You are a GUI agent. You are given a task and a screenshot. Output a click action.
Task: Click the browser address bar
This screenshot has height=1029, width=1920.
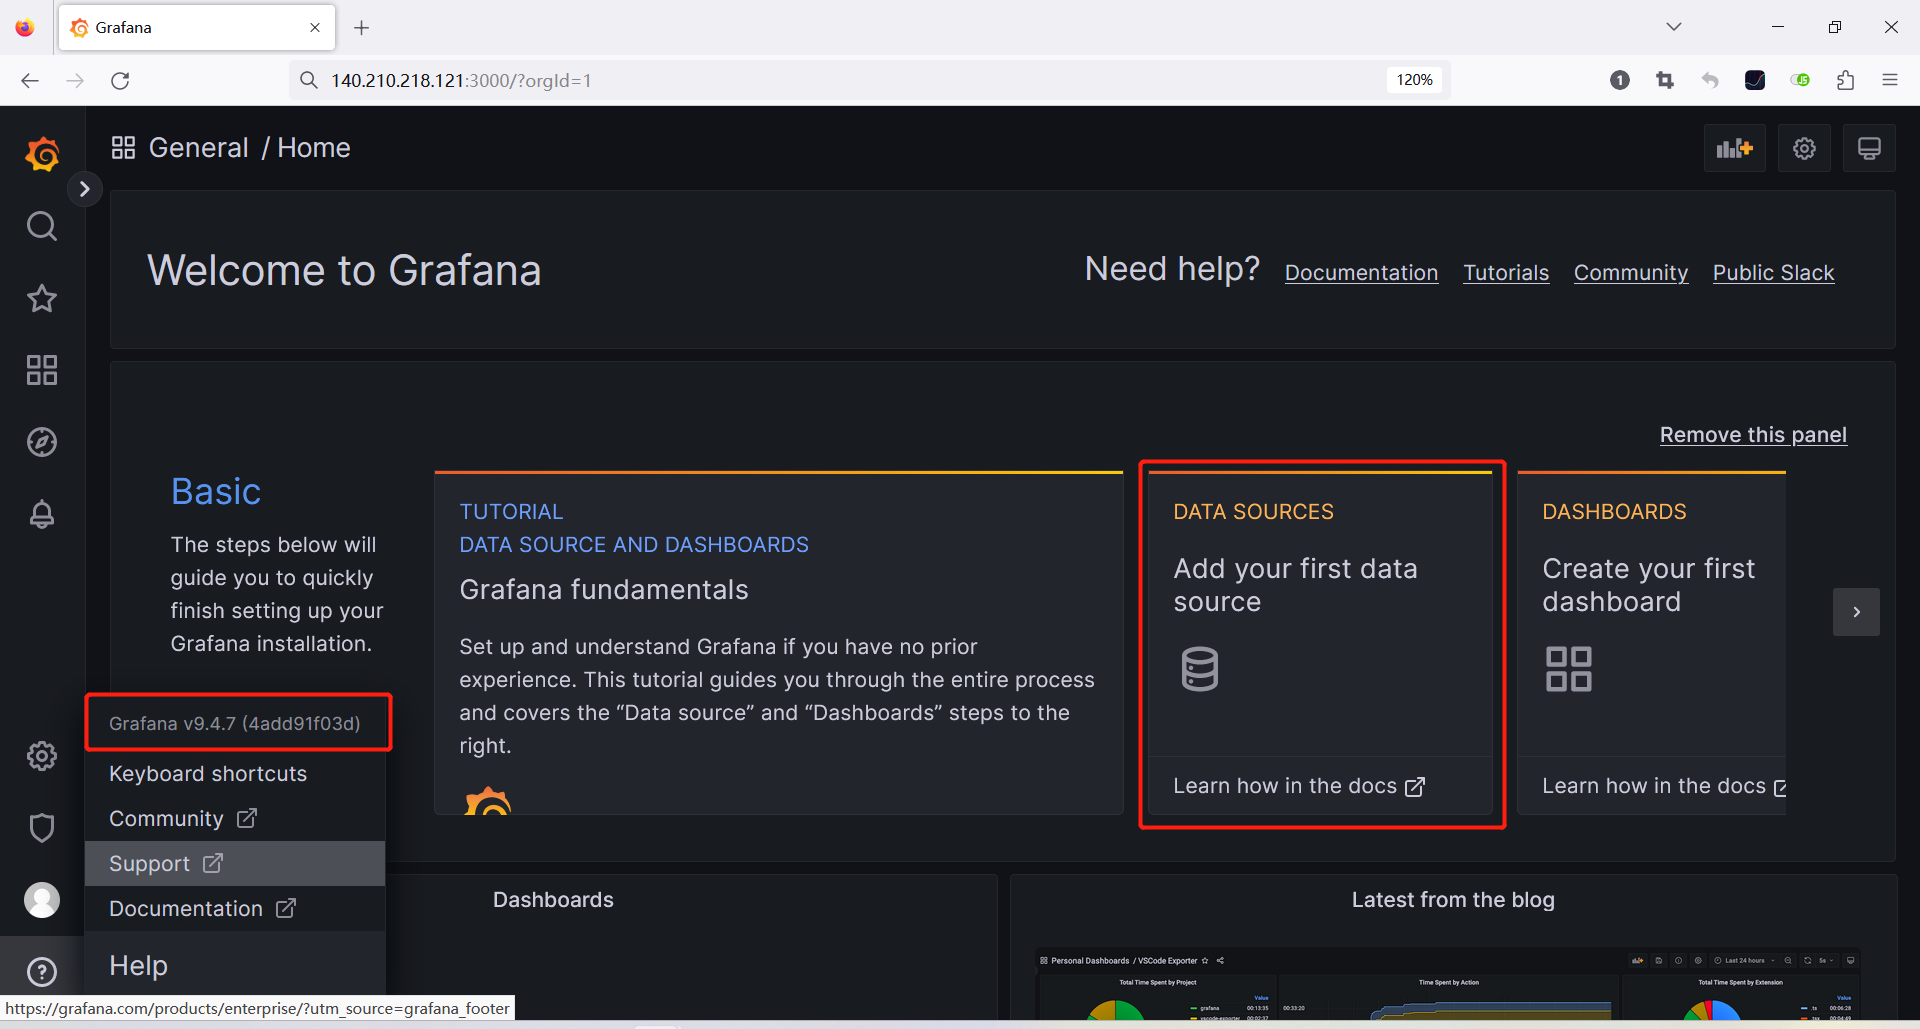850,80
